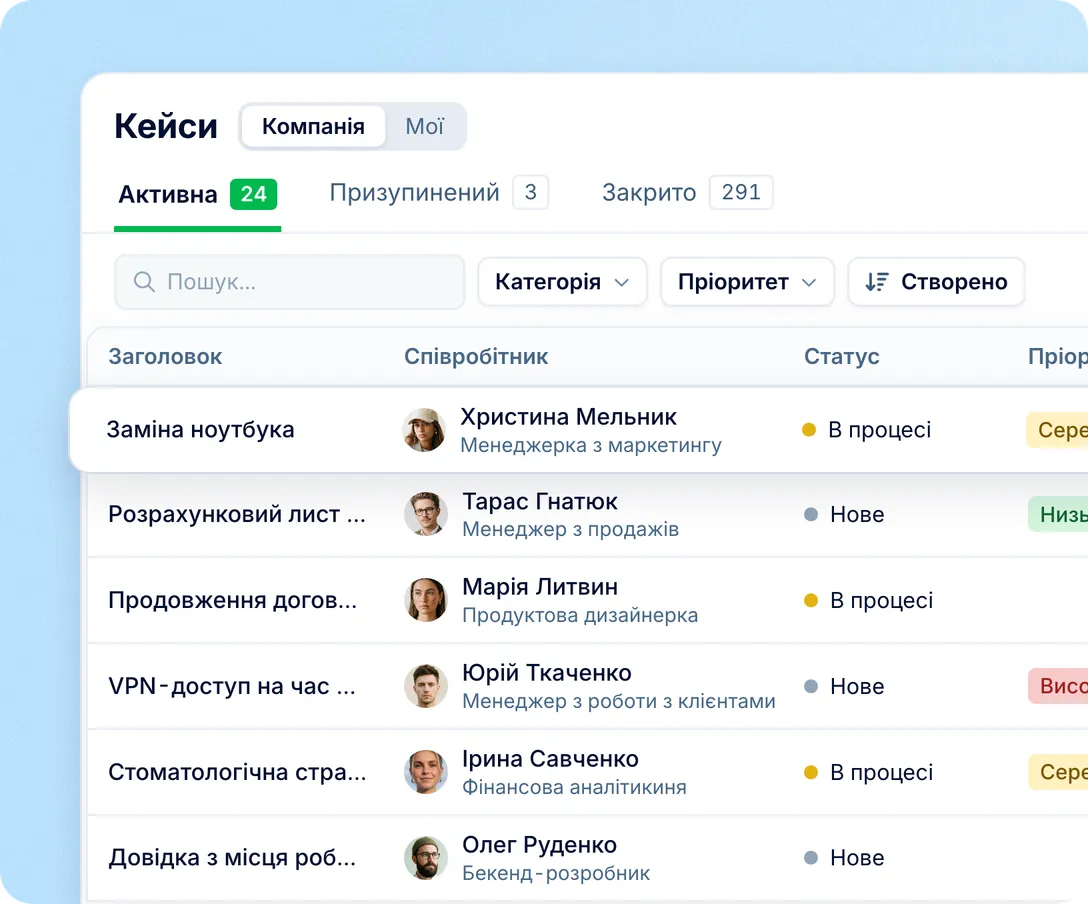Expand the Категорія filter dropdown
The width and height of the screenshot is (1088, 904).
click(x=562, y=282)
